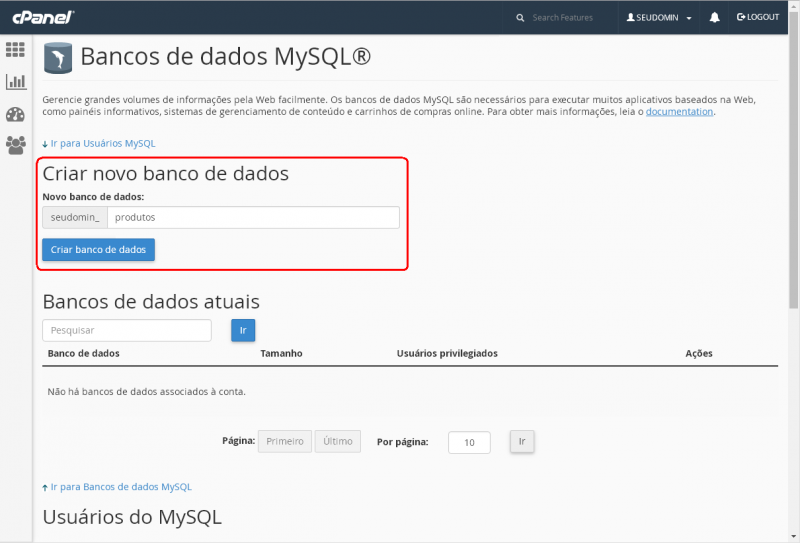Screen dimensions: 800x543
Task: Click the search magnifier icon
Action: [x=520, y=18]
